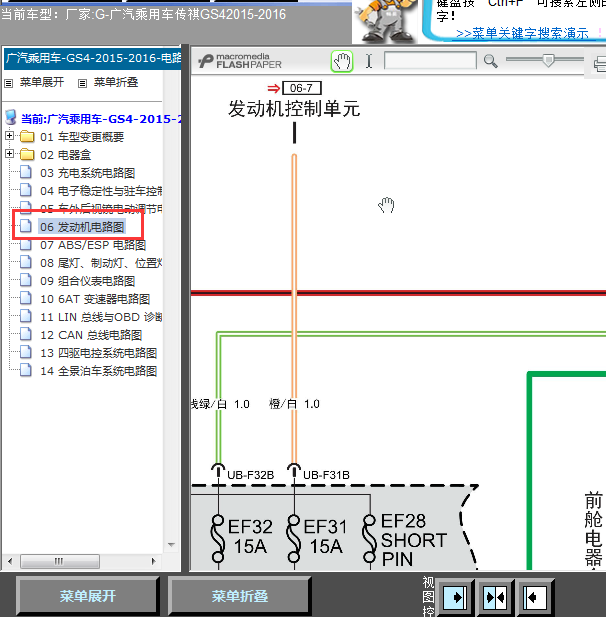
Task: Click the 菜单展开 list icon at top
Action: [8, 83]
